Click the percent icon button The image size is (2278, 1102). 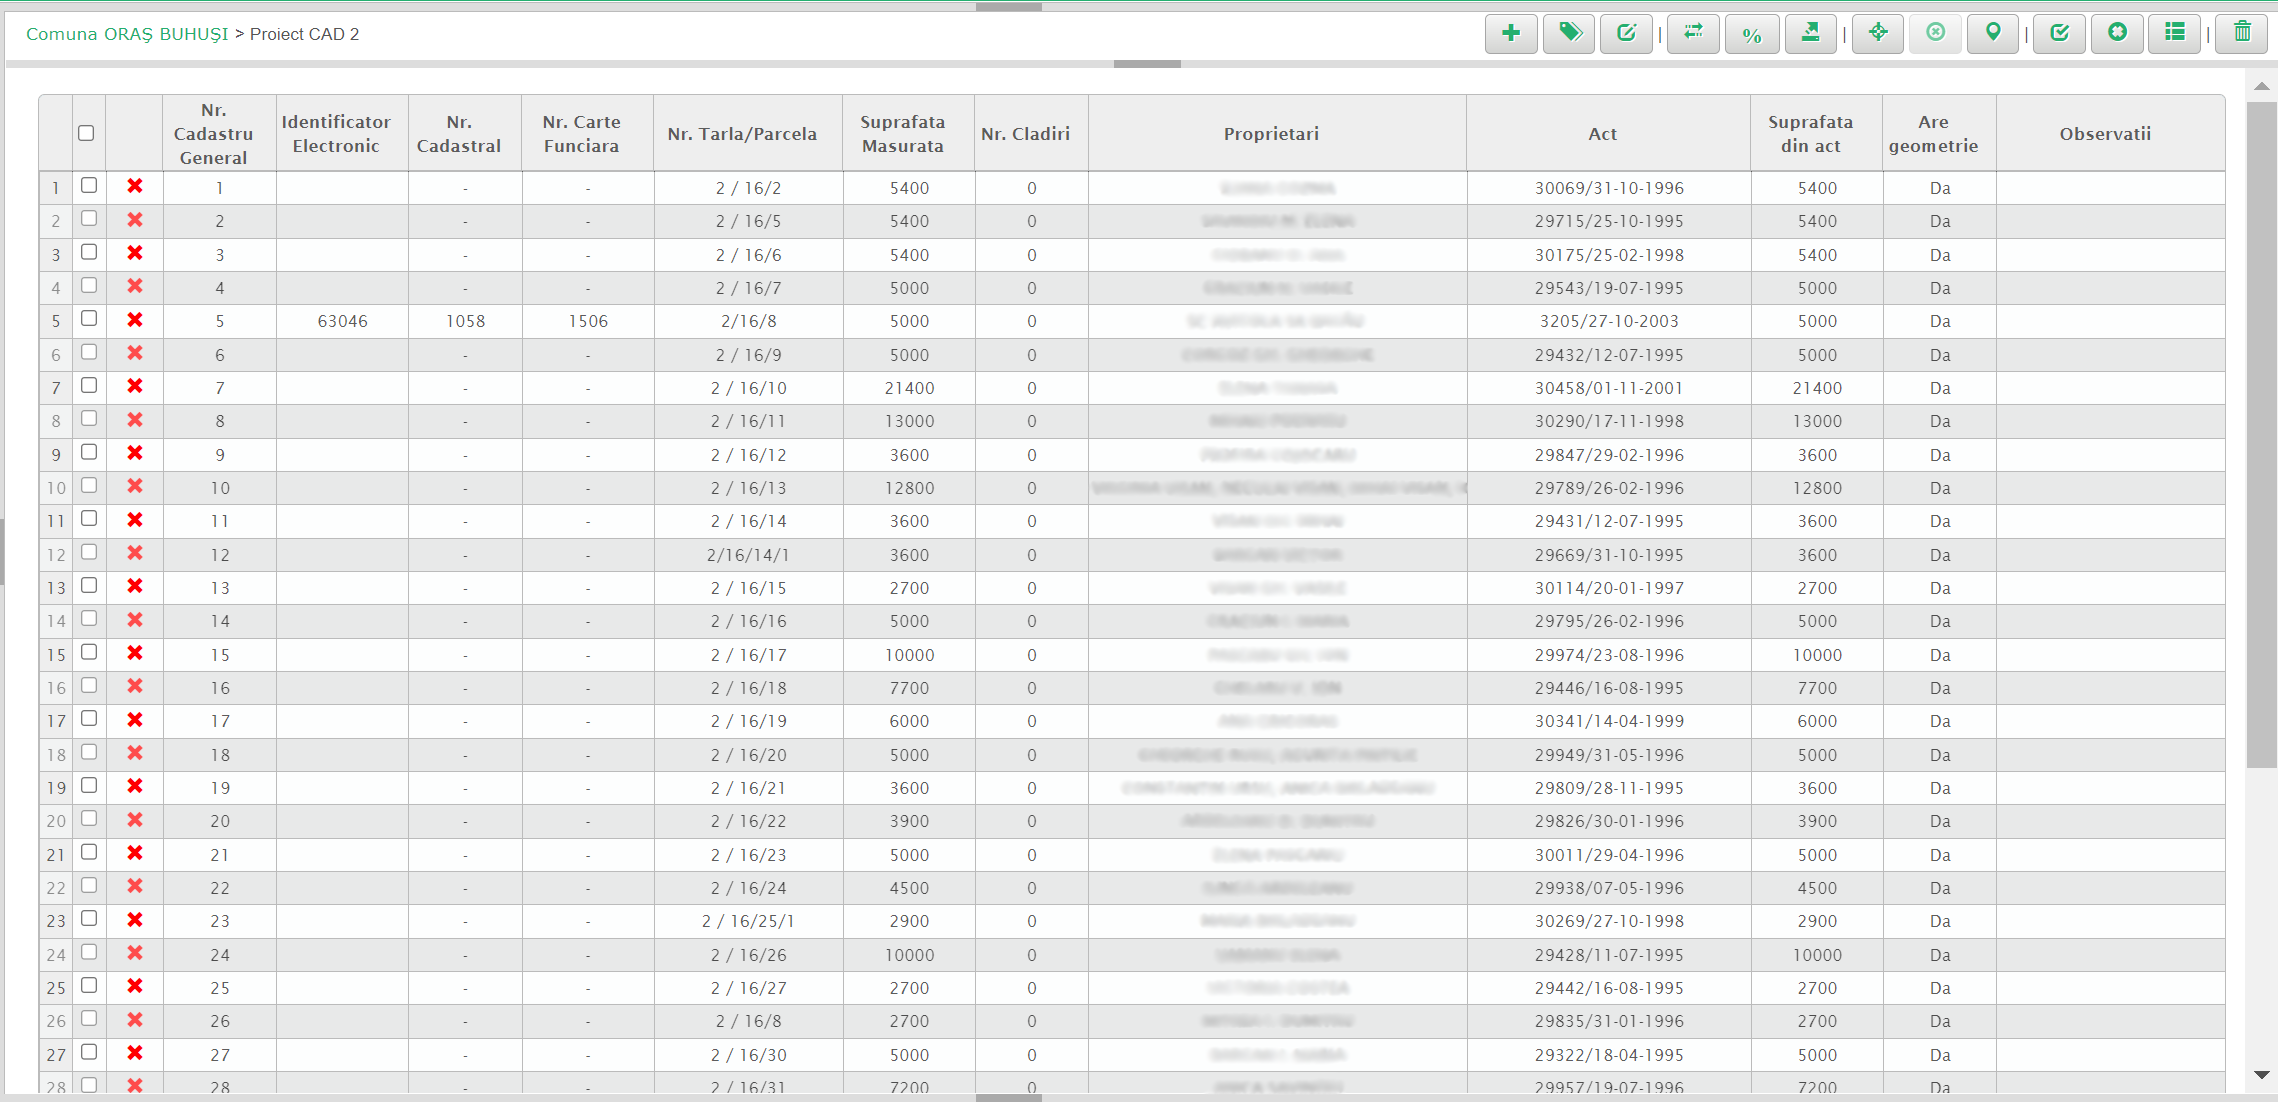[x=1751, y=35]
